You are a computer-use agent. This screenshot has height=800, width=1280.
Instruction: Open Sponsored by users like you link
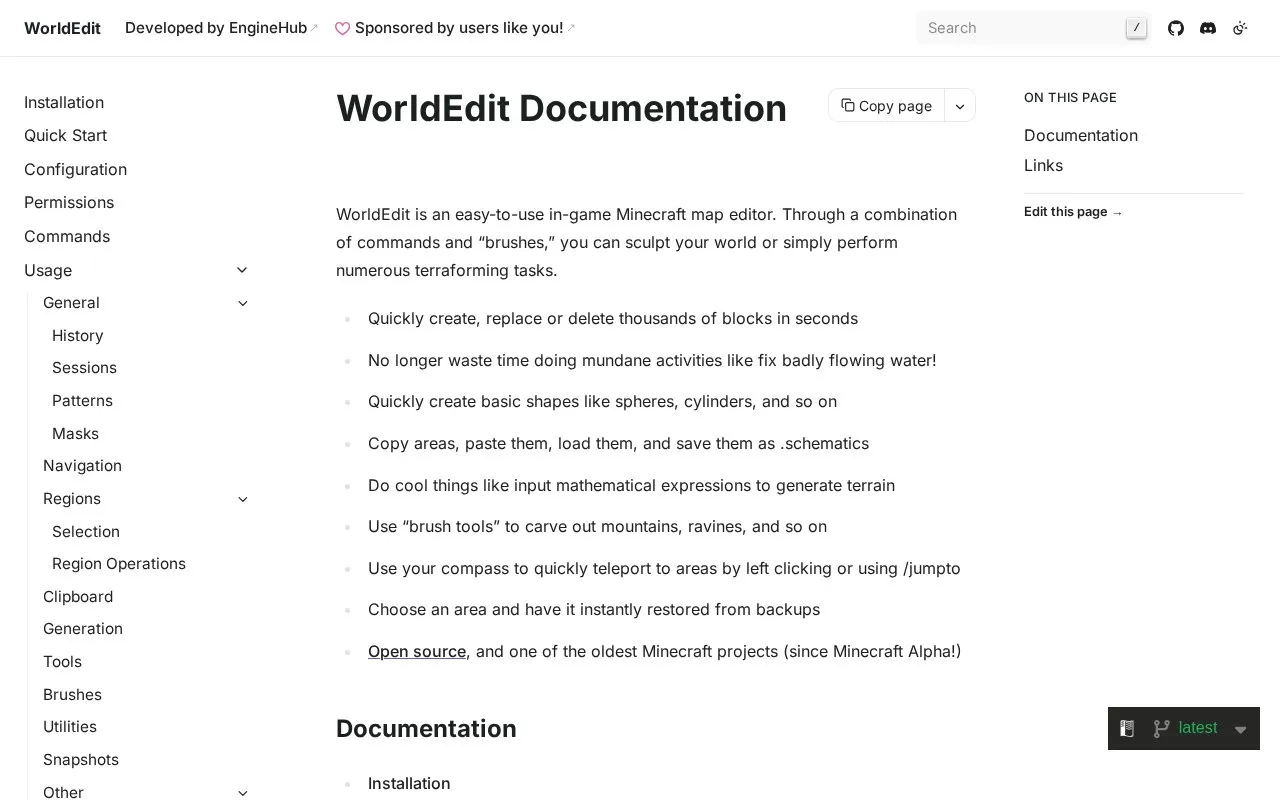(455, 28)
